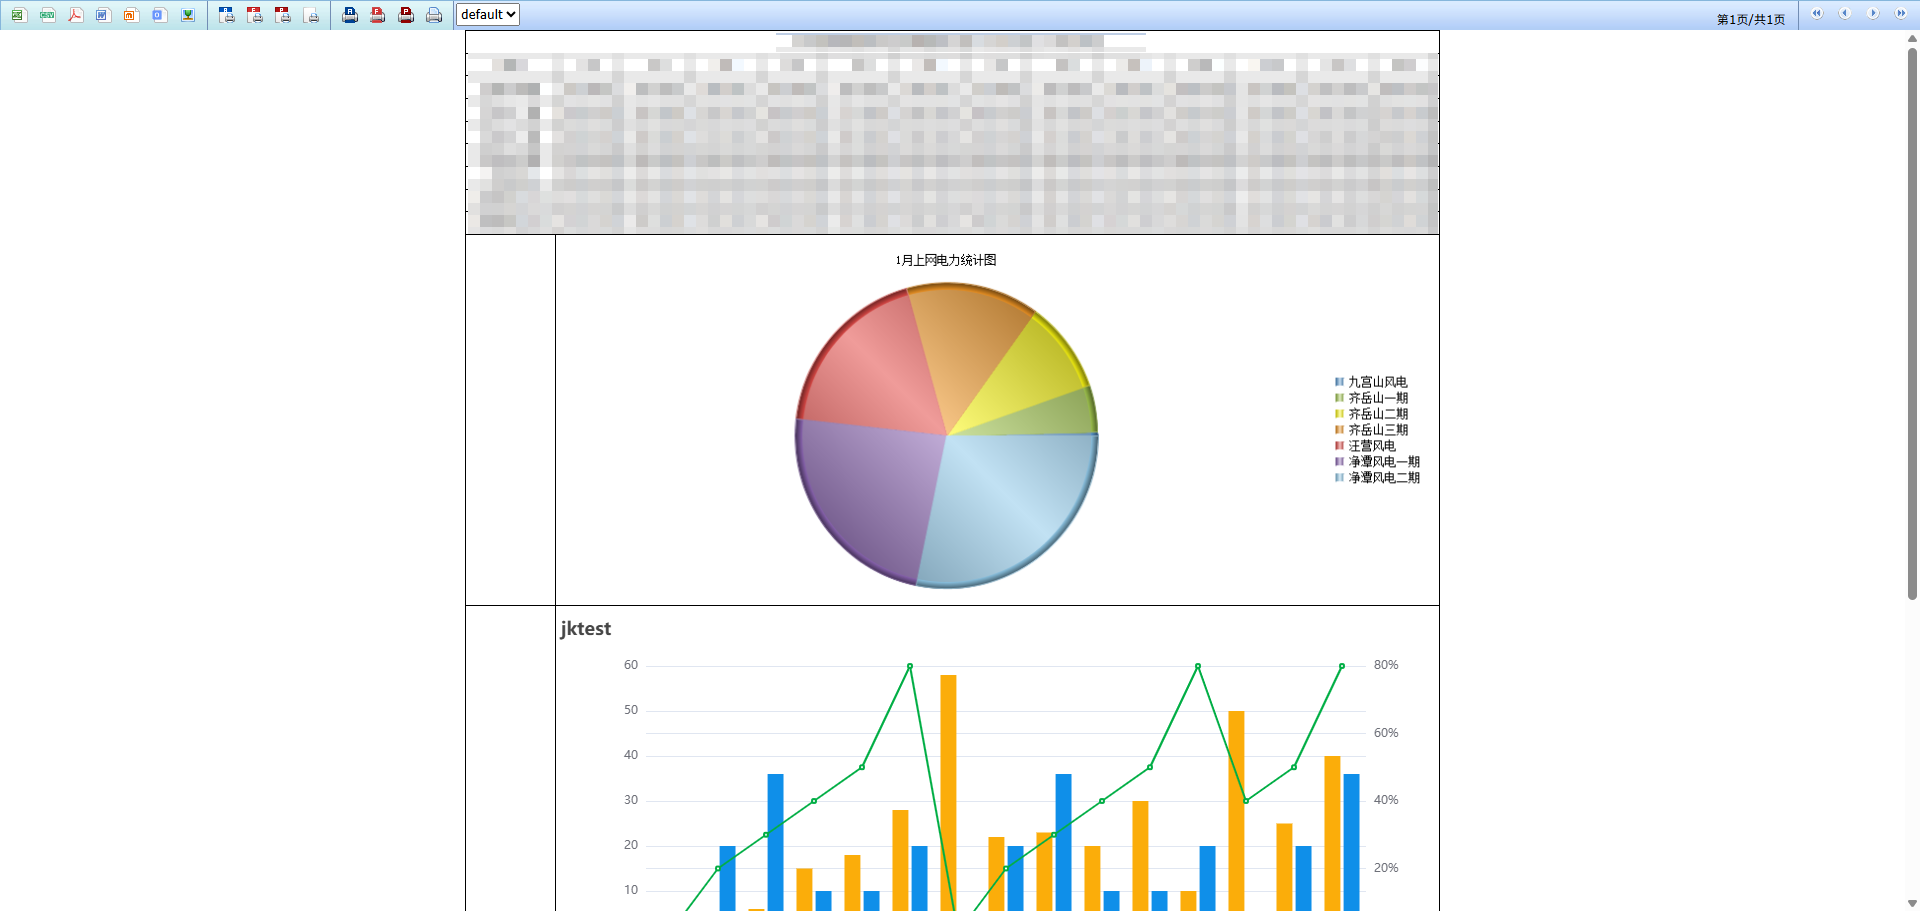Export the report as an image
1920x911 pixels.
[187, 15]
